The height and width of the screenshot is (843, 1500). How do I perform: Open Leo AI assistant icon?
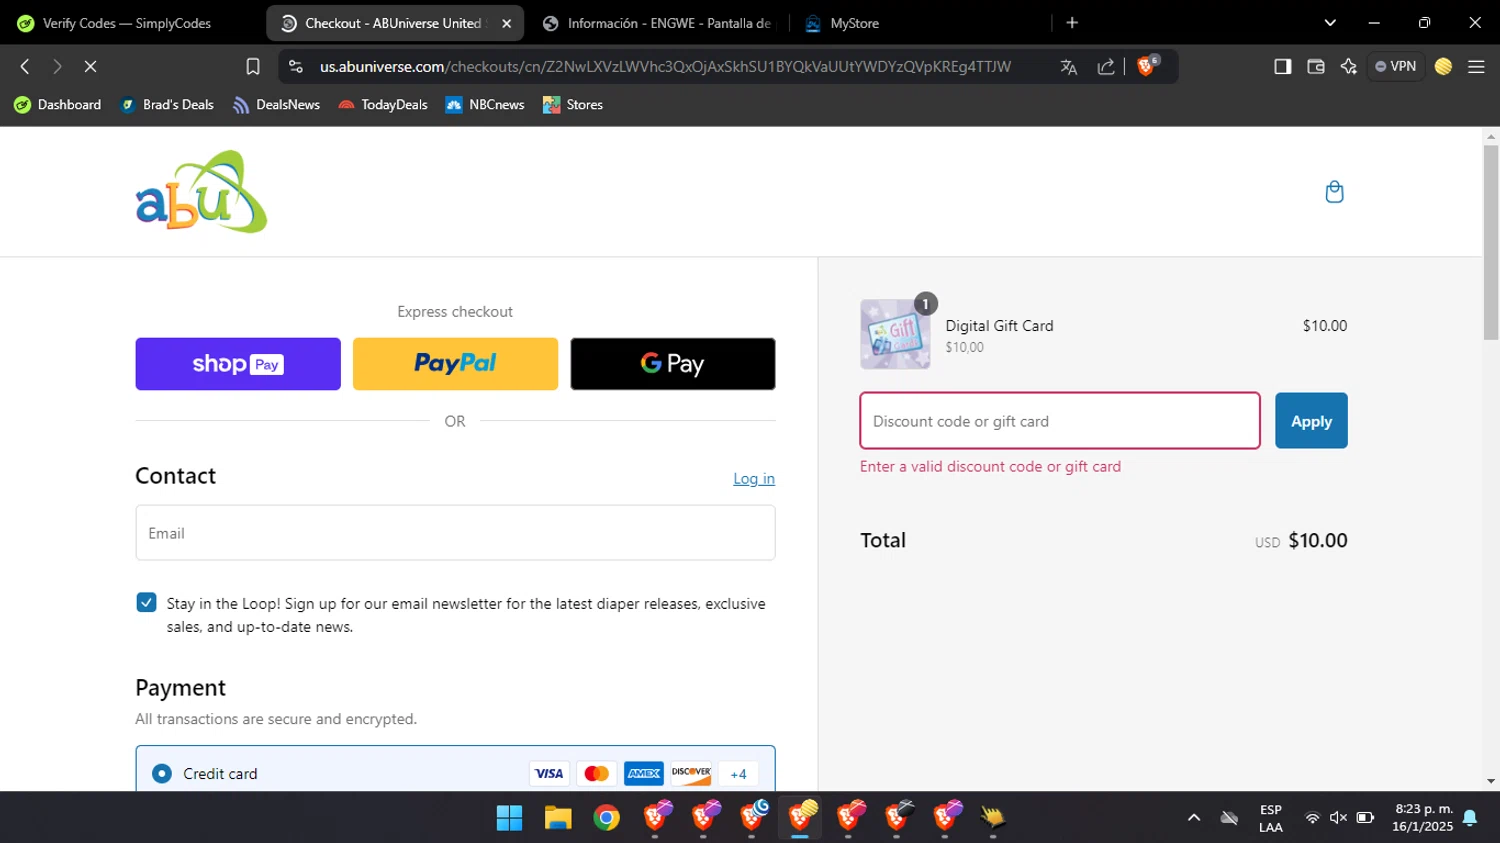coord(1349,66)
